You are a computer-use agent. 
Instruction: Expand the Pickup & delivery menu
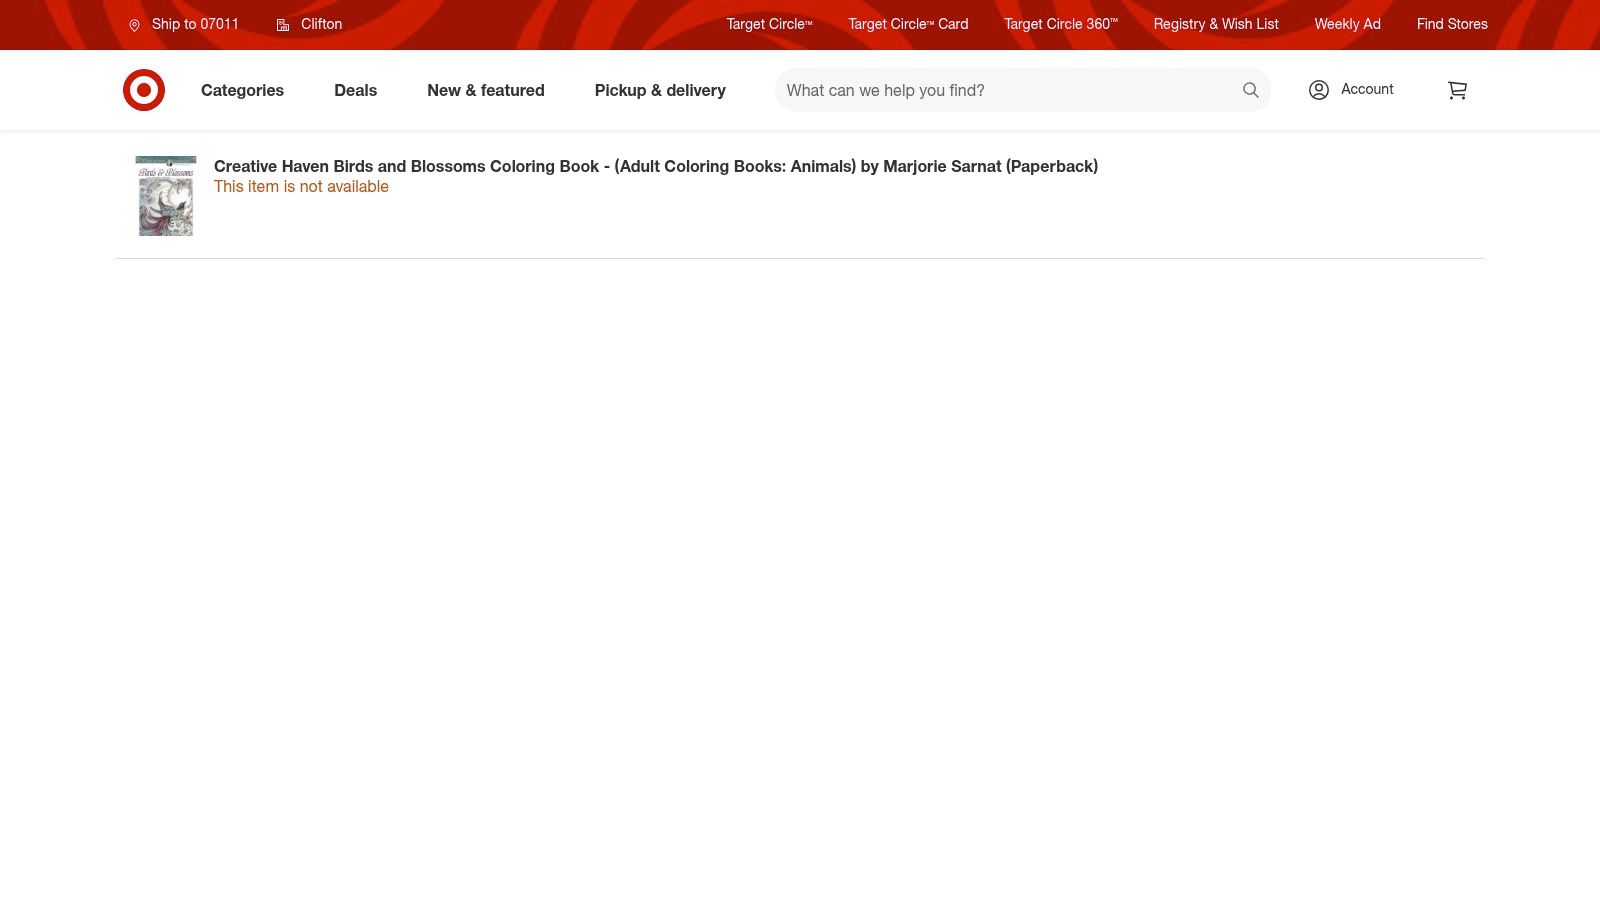660,90
